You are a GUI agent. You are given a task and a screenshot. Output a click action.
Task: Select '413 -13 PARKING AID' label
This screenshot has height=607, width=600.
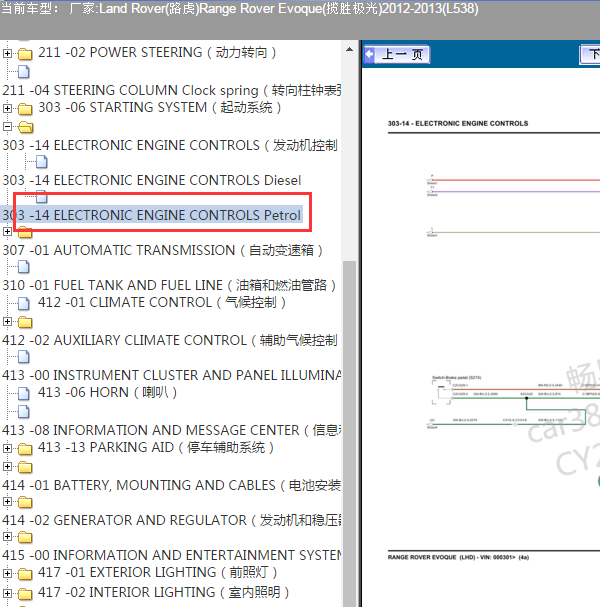point(156,447)
